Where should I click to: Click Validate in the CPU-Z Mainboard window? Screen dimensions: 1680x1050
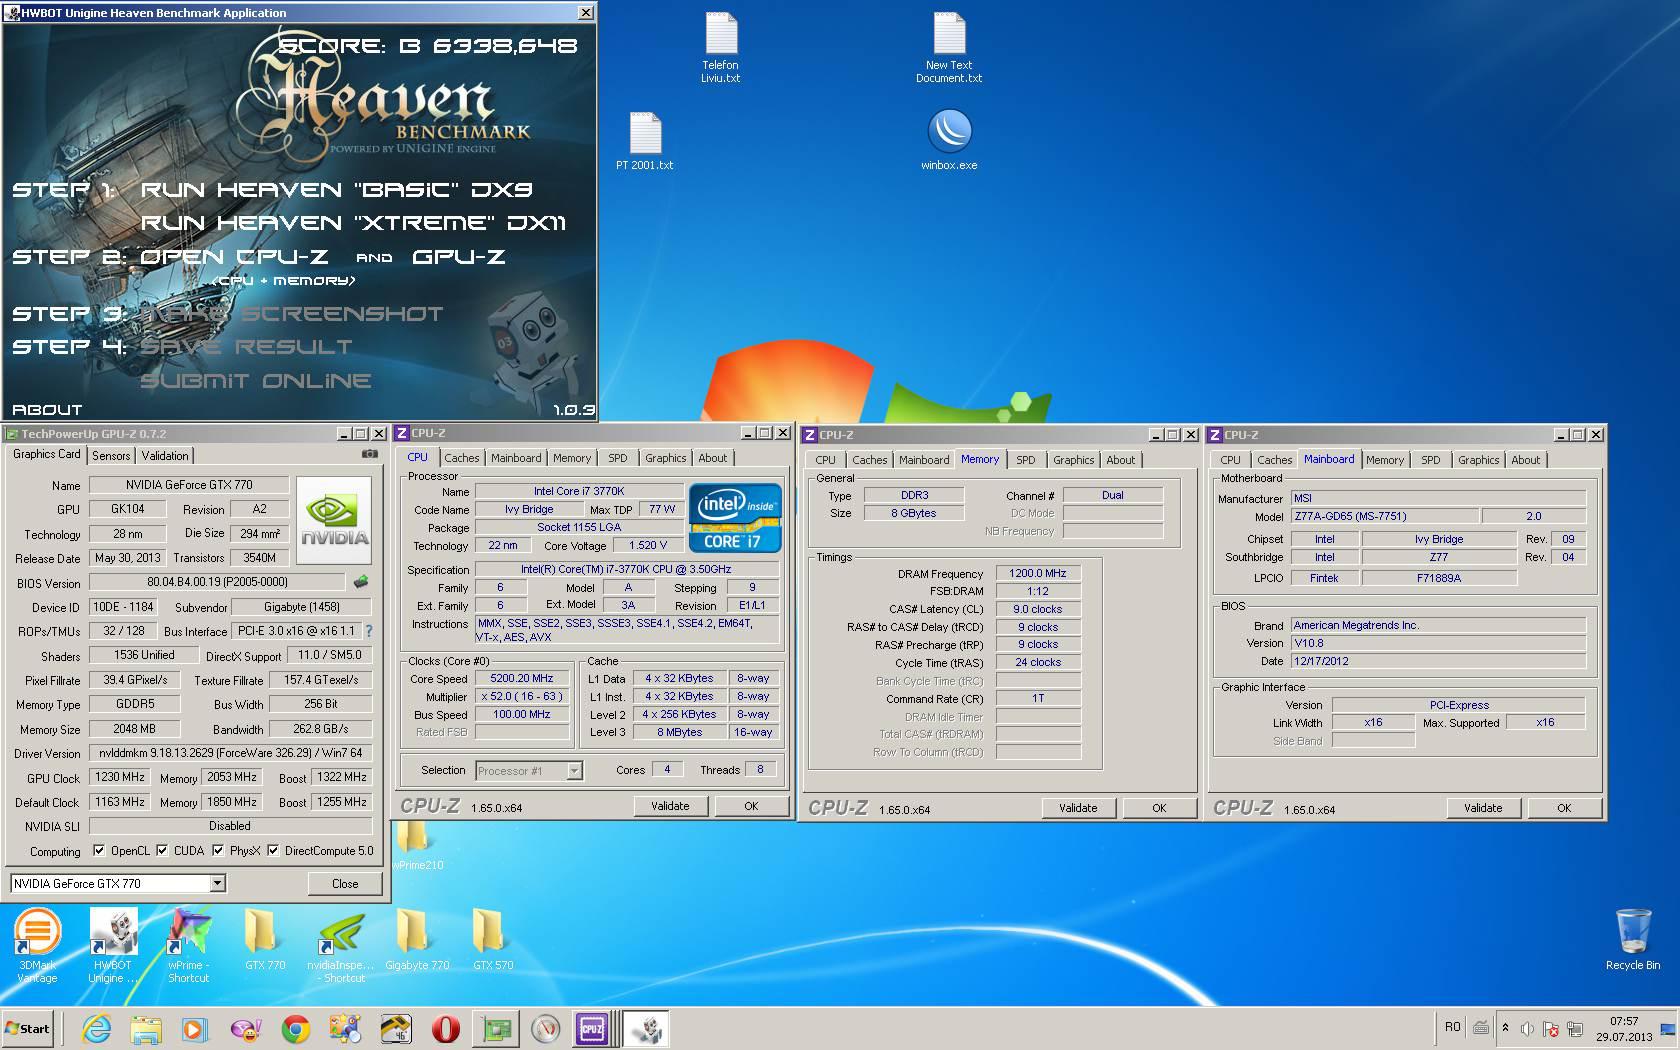tap(1483, 808)
